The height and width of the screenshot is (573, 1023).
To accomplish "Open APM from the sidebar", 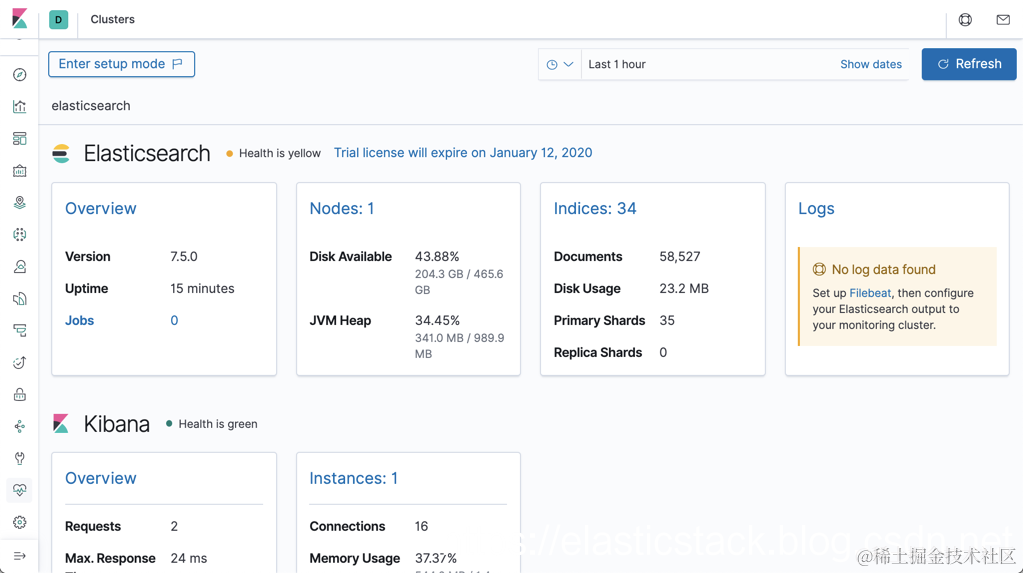I will click(20, 330).
